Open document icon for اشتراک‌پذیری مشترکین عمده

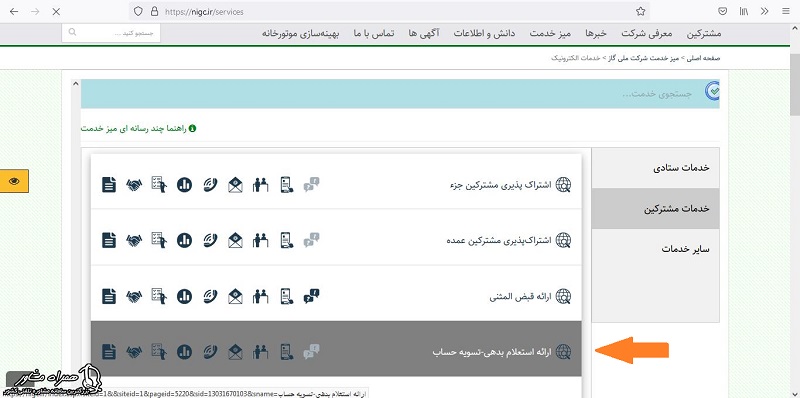(109, 240)
